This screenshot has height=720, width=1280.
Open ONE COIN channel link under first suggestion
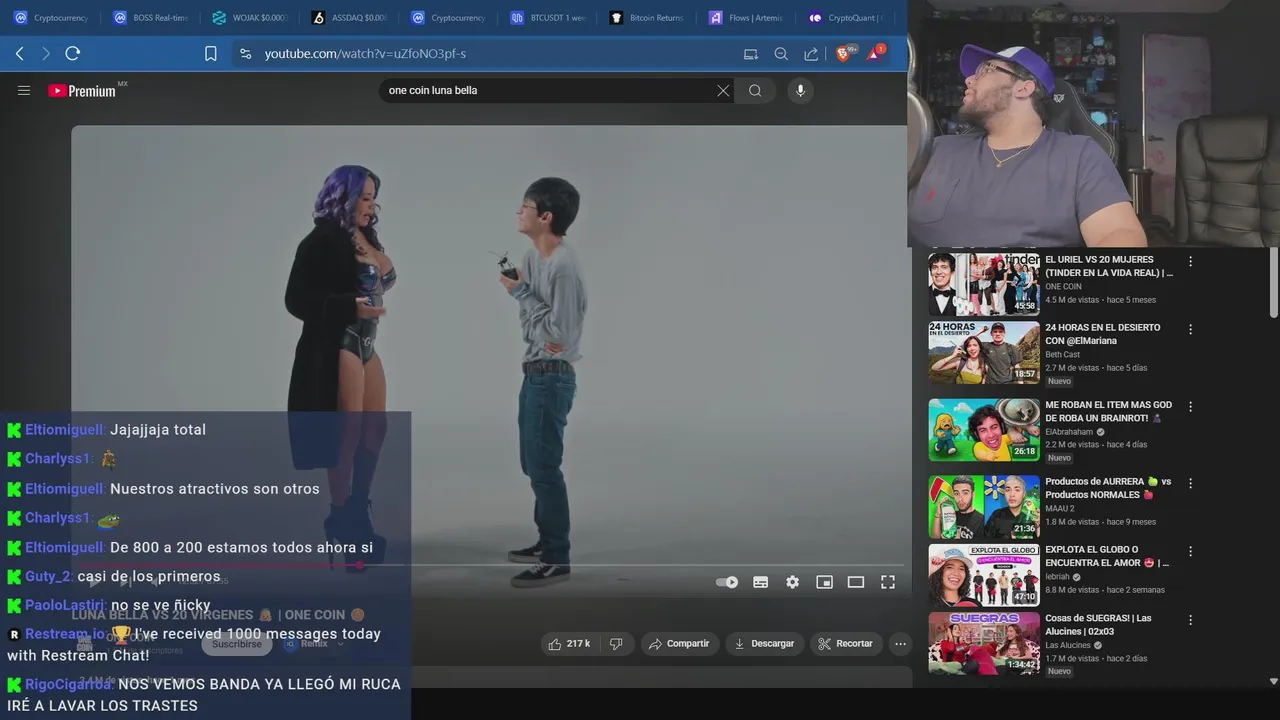1063,286
